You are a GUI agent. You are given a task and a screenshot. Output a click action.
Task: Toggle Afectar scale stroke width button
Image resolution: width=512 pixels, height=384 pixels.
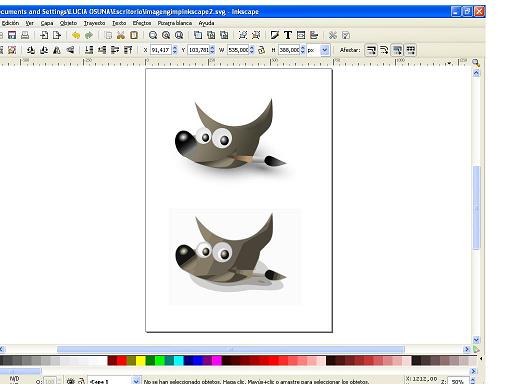click(x=371, y=50)
